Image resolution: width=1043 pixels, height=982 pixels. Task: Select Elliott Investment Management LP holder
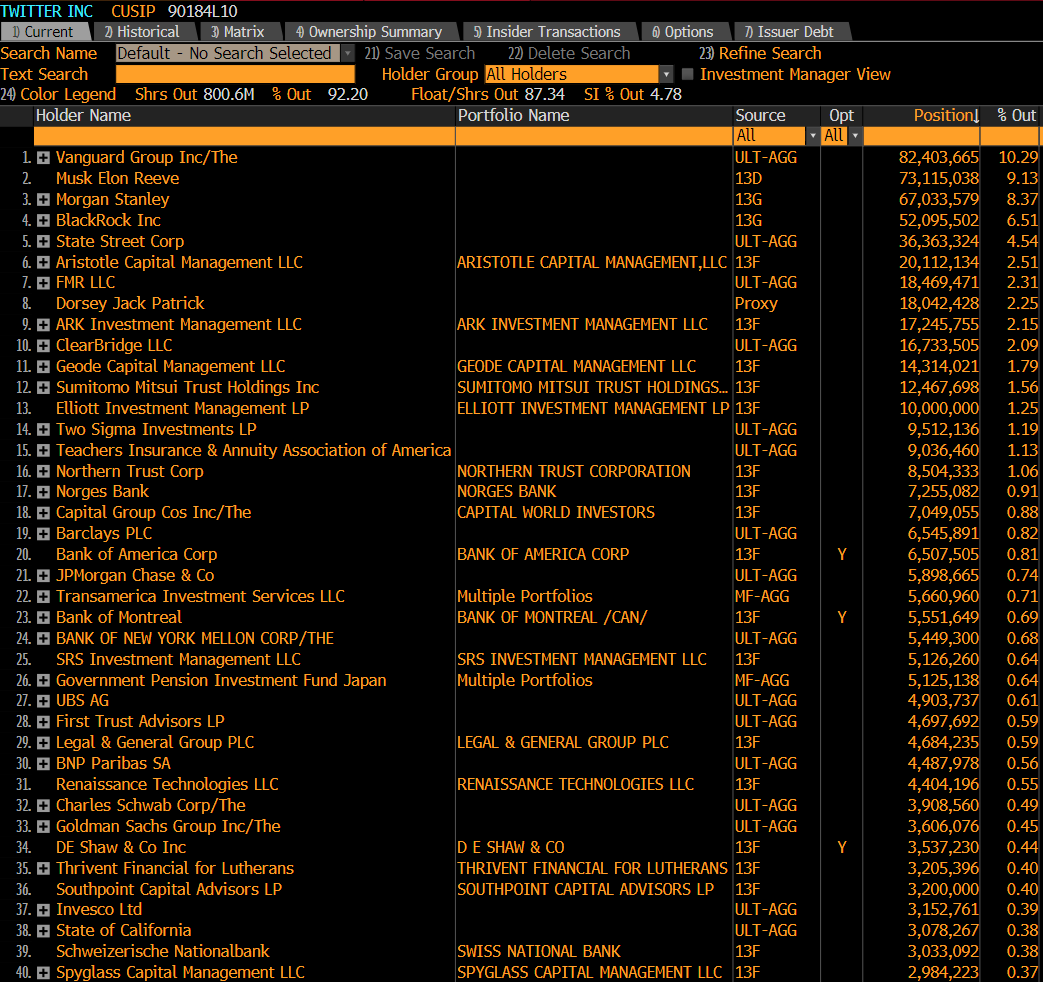pyautogui.click(x=182, y=409)
